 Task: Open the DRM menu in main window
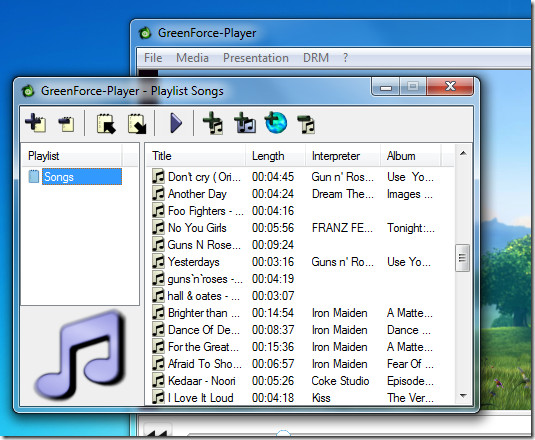(316, 58)
